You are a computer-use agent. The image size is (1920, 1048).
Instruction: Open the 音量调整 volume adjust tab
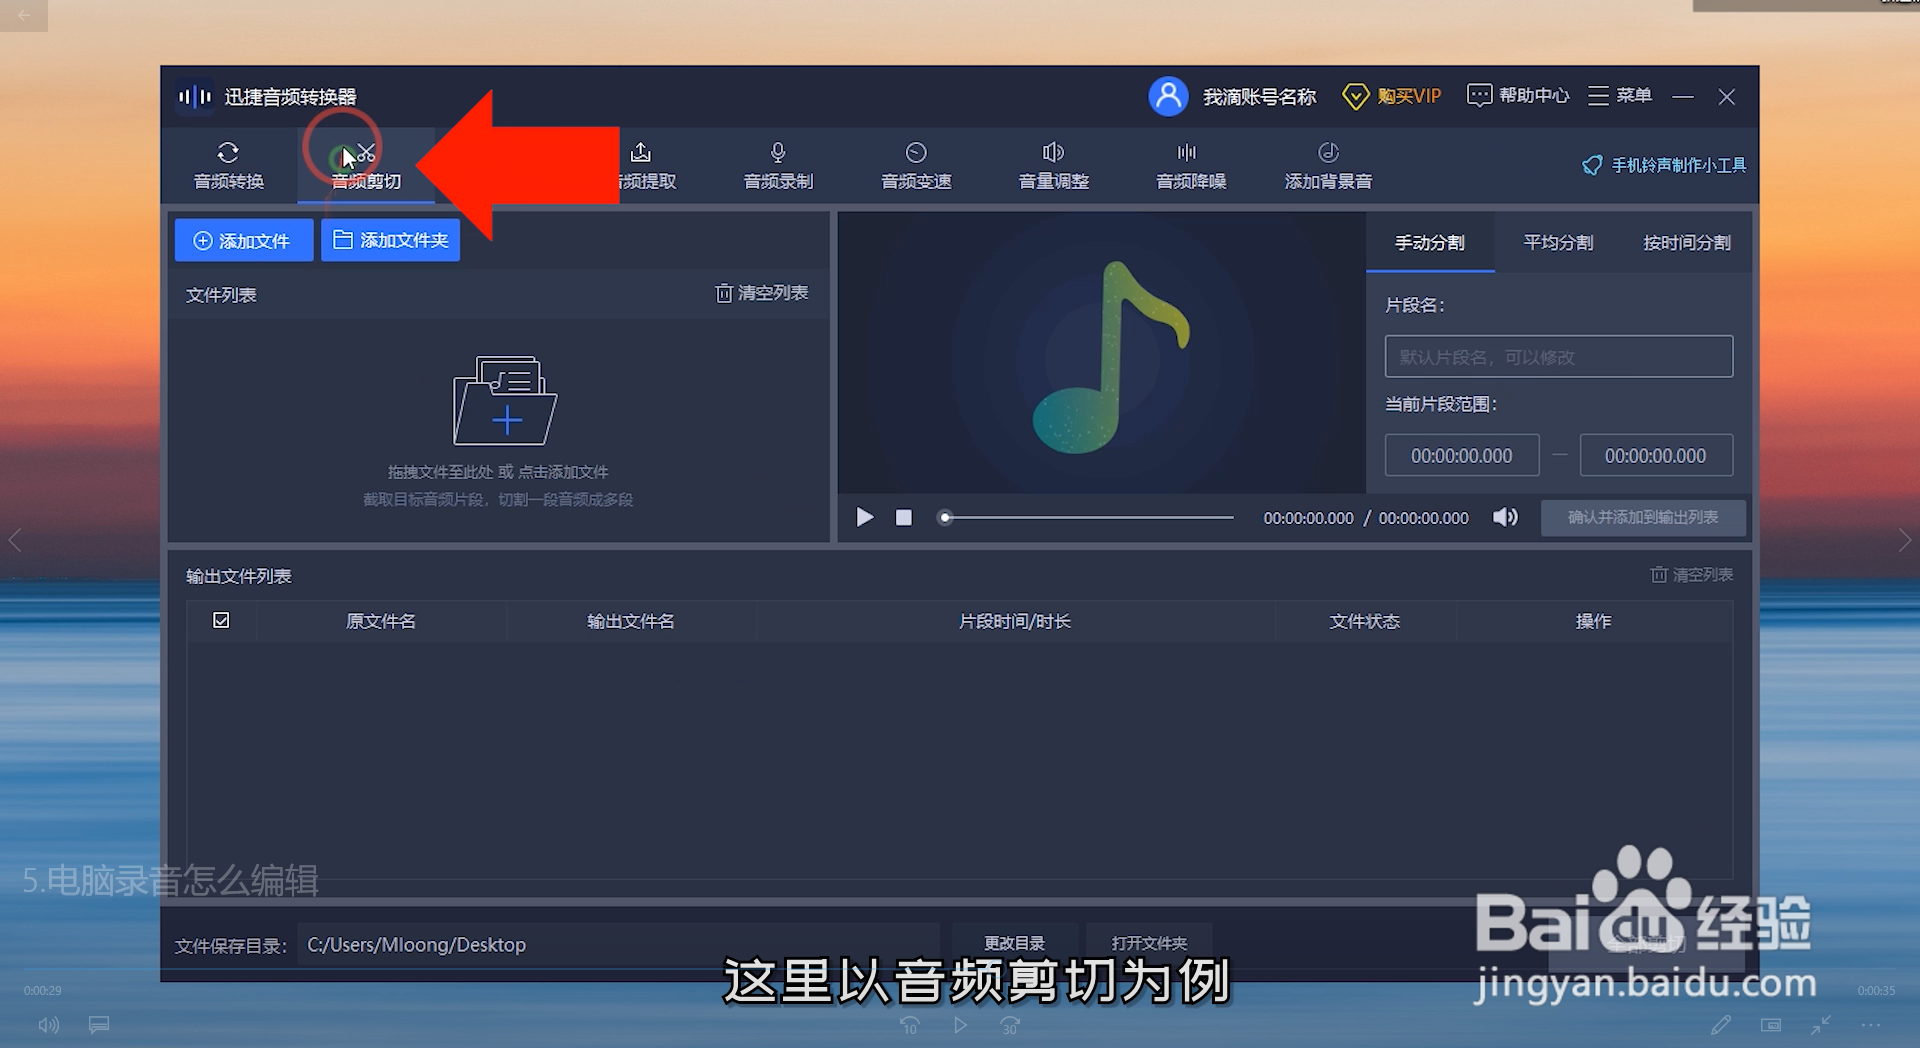coord(1053,165)
